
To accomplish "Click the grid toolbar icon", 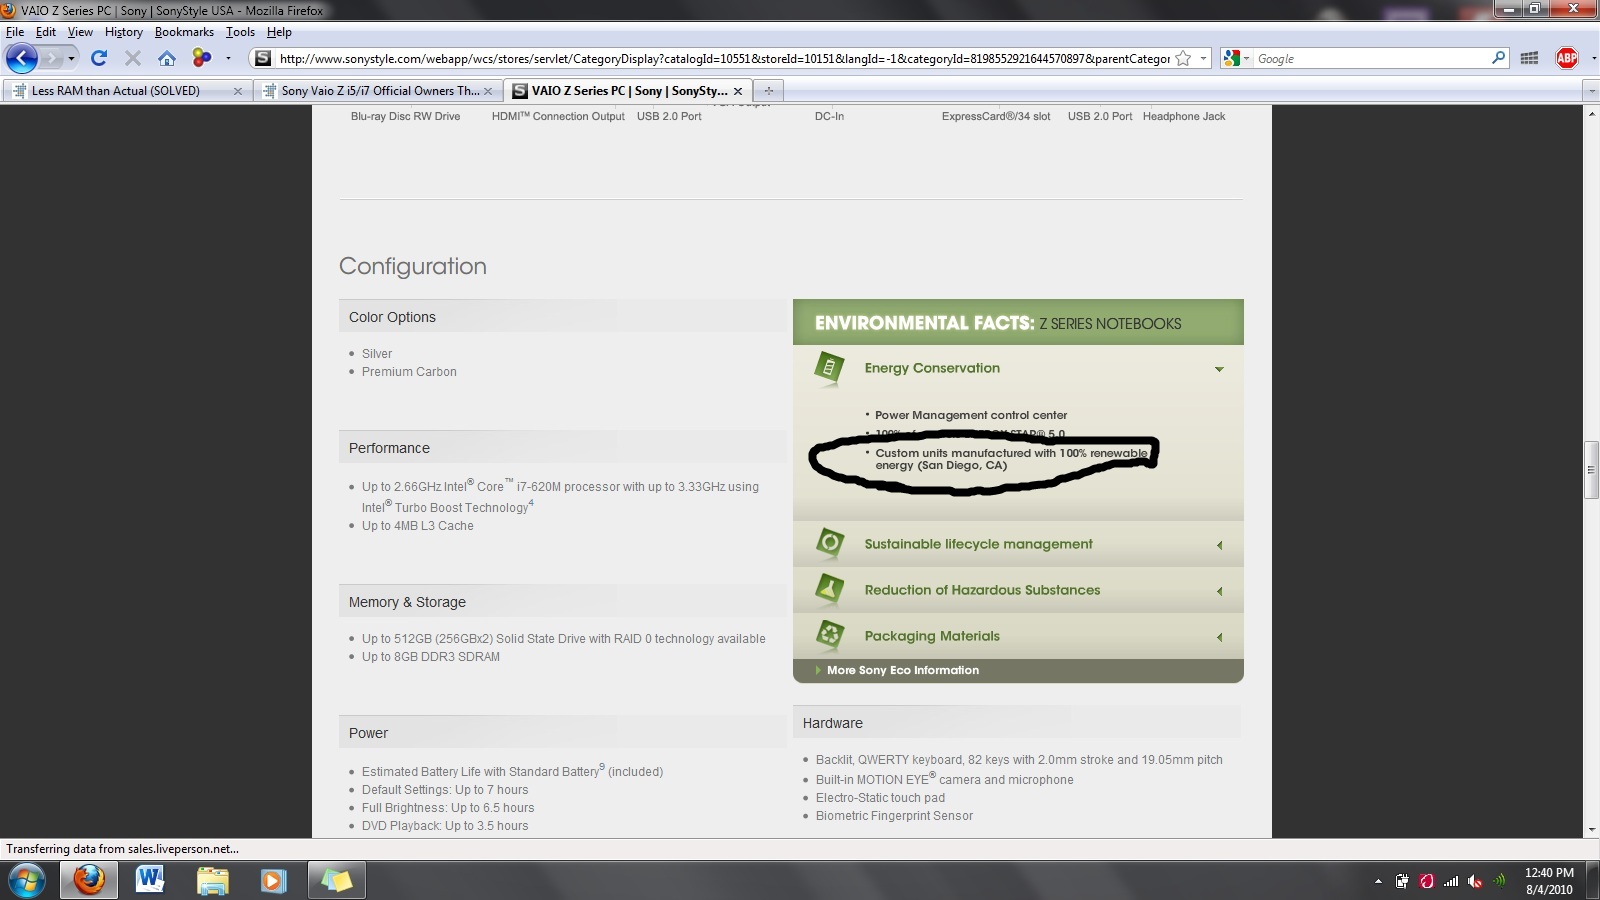I will click(x=1529, y=59).
